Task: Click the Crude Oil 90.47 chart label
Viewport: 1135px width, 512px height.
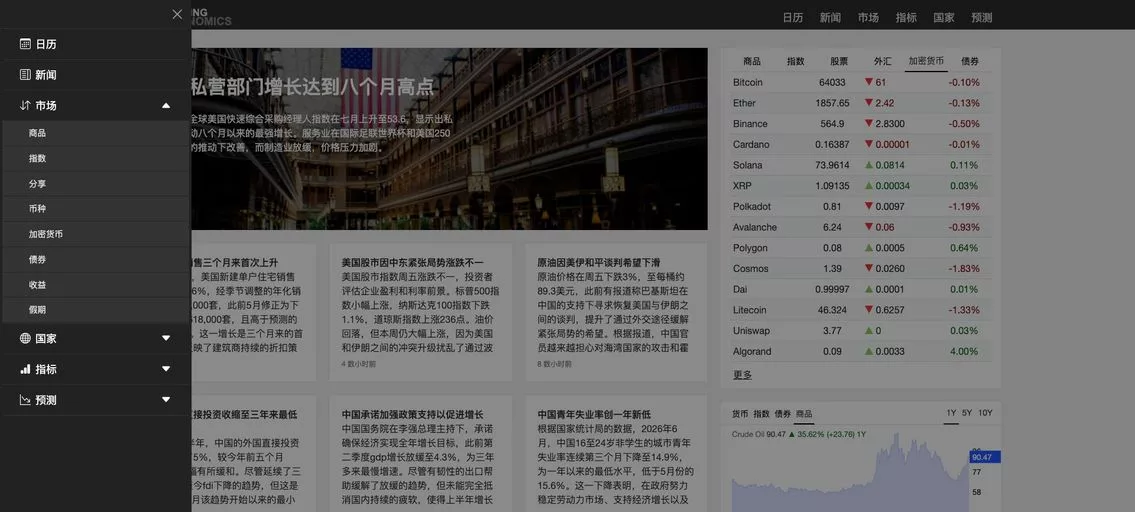Action: tap(759, 434)
